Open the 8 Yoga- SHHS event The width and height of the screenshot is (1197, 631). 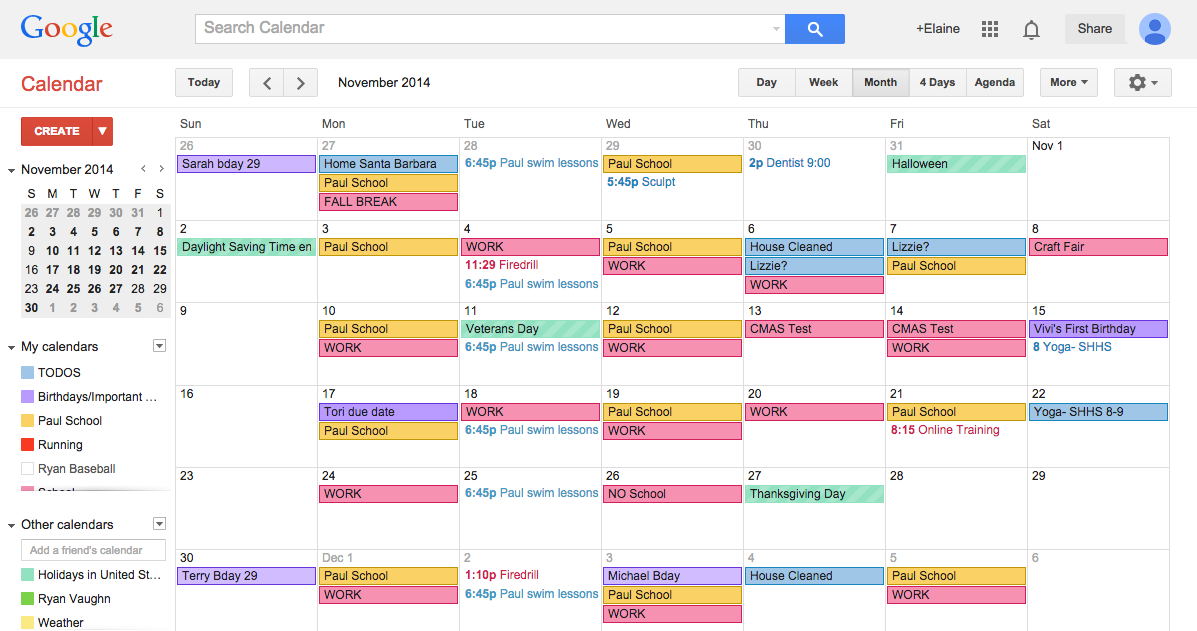tap(1072, 346)
